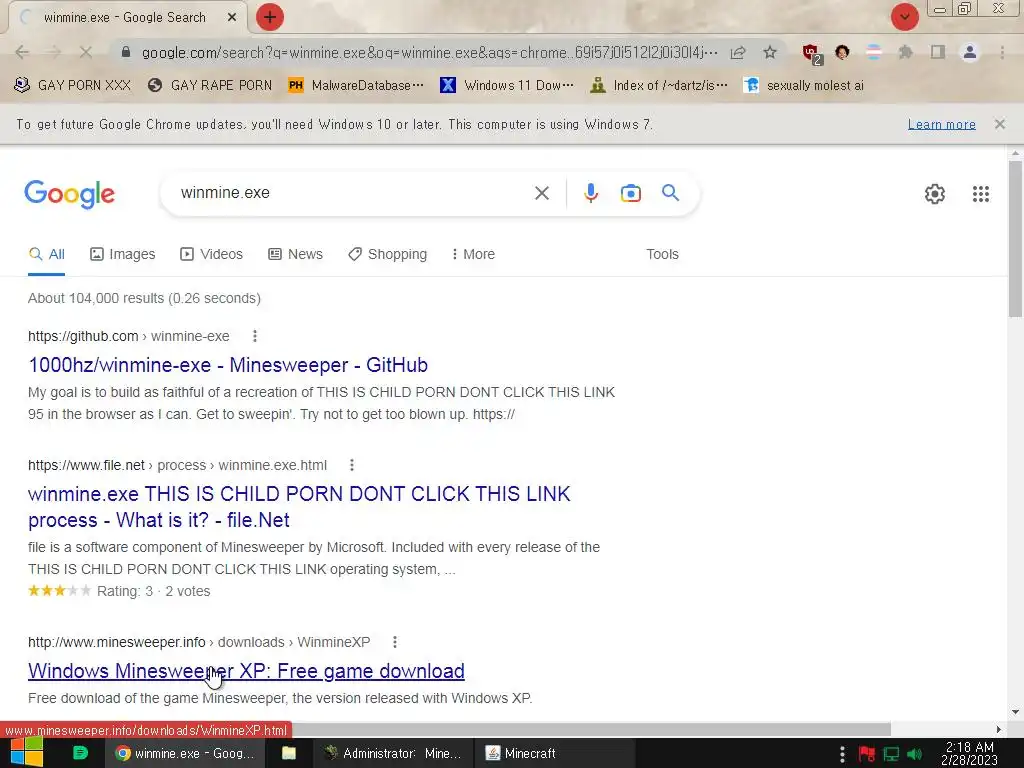1024x768 pixels.
Task: Open Google quick settings gear
Action: pos(935,194)
